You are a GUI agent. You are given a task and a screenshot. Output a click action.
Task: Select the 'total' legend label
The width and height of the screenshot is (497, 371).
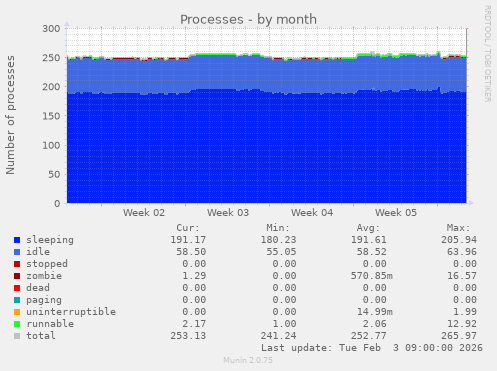41,336
